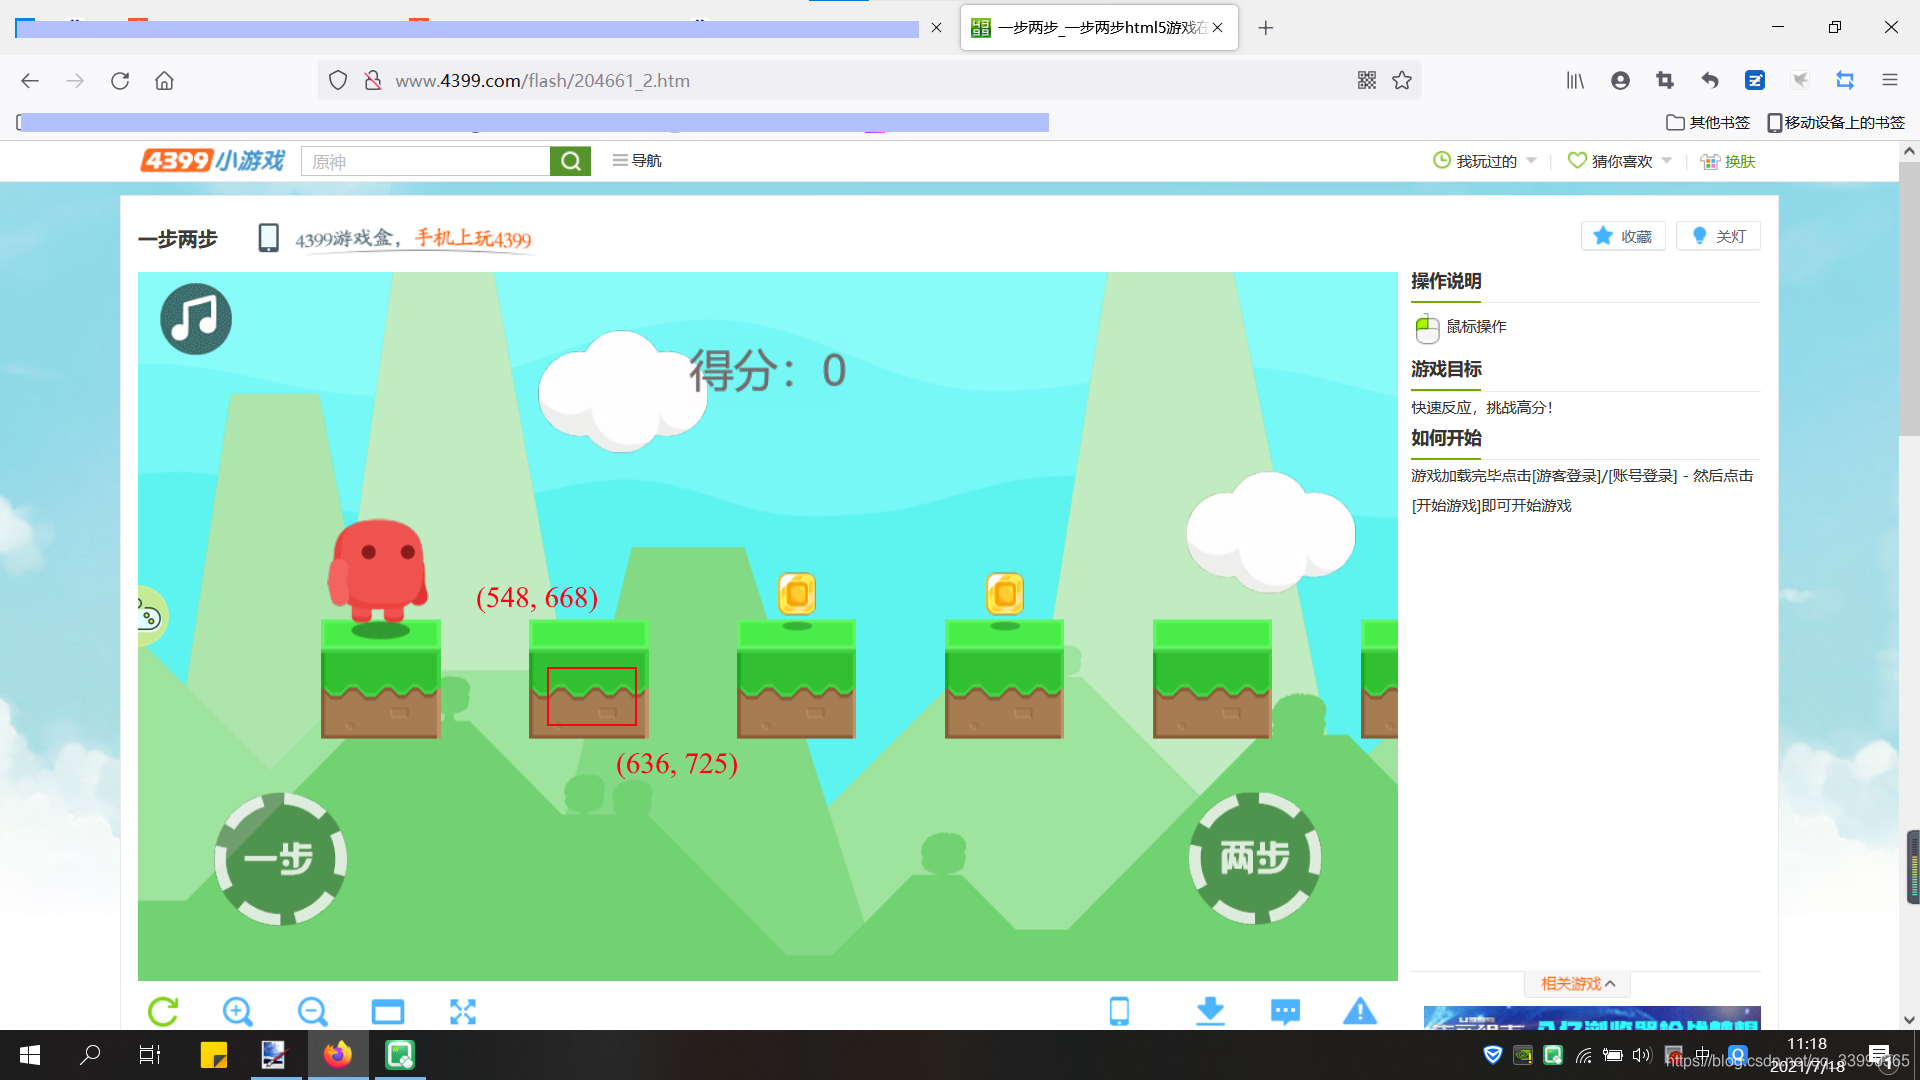Click the shield tracking protection icon
The height and width of the screenshot is (1080, 1920).
(338, 81)
